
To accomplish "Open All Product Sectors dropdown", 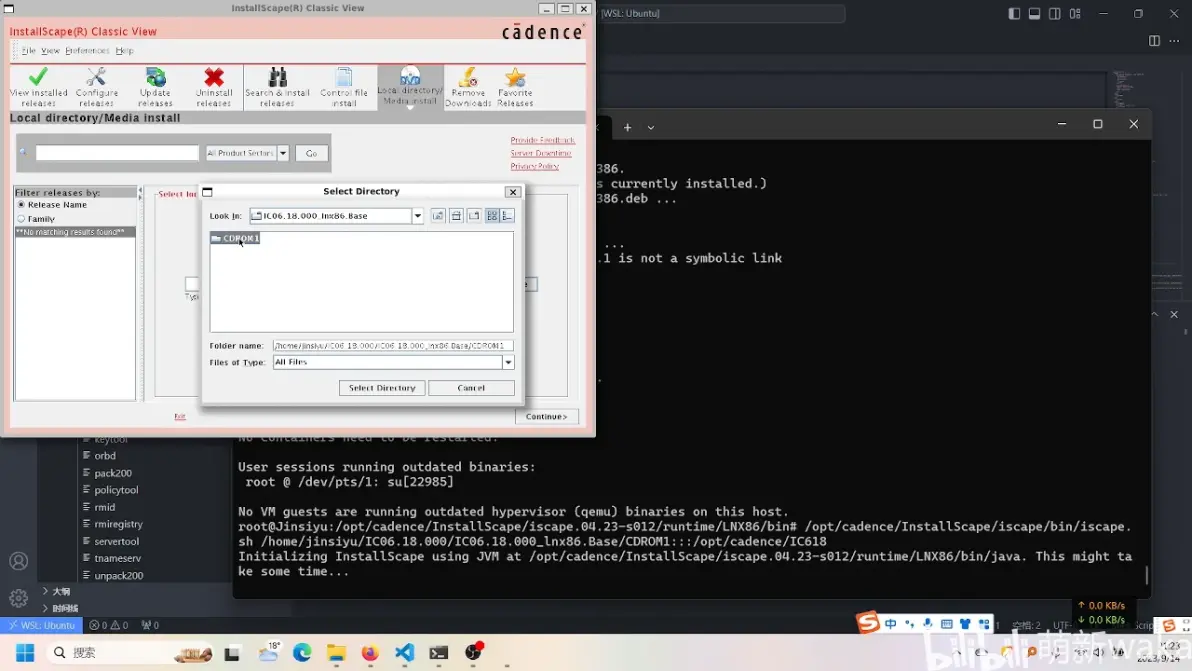I will 283,154.
